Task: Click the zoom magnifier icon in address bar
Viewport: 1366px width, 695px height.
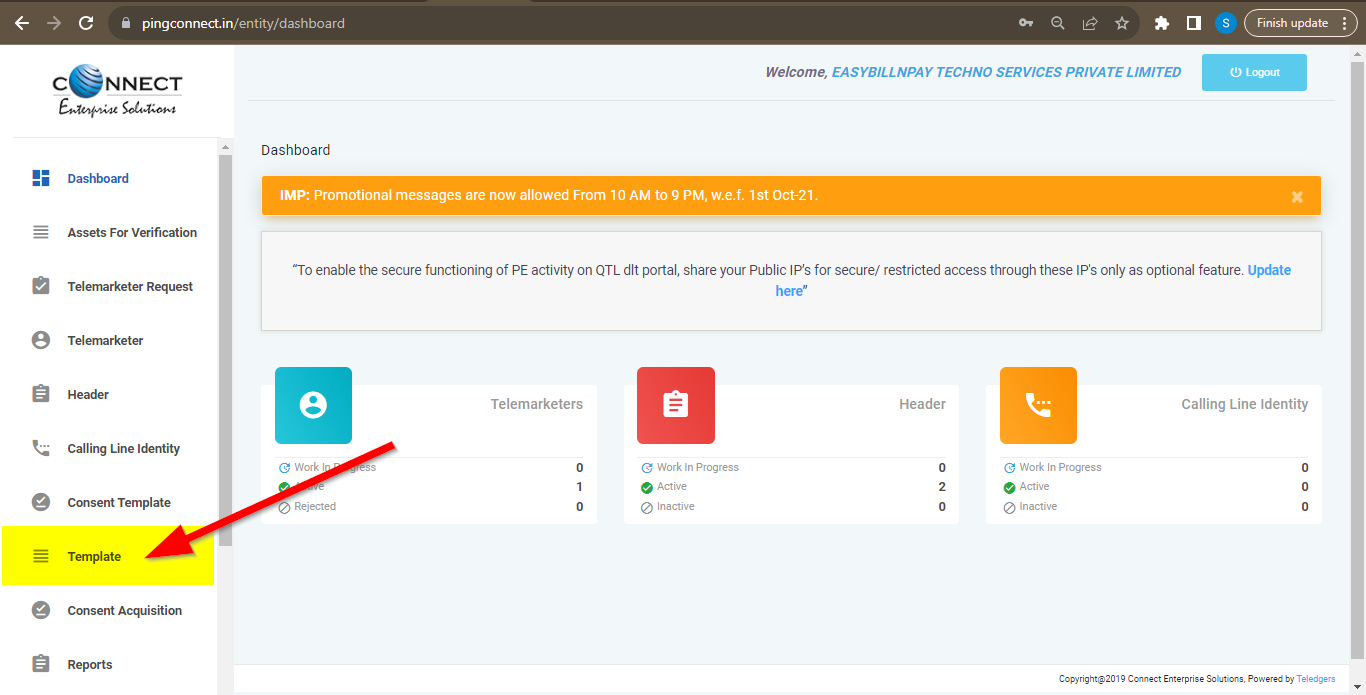Action: click(x=1058, y=23)
